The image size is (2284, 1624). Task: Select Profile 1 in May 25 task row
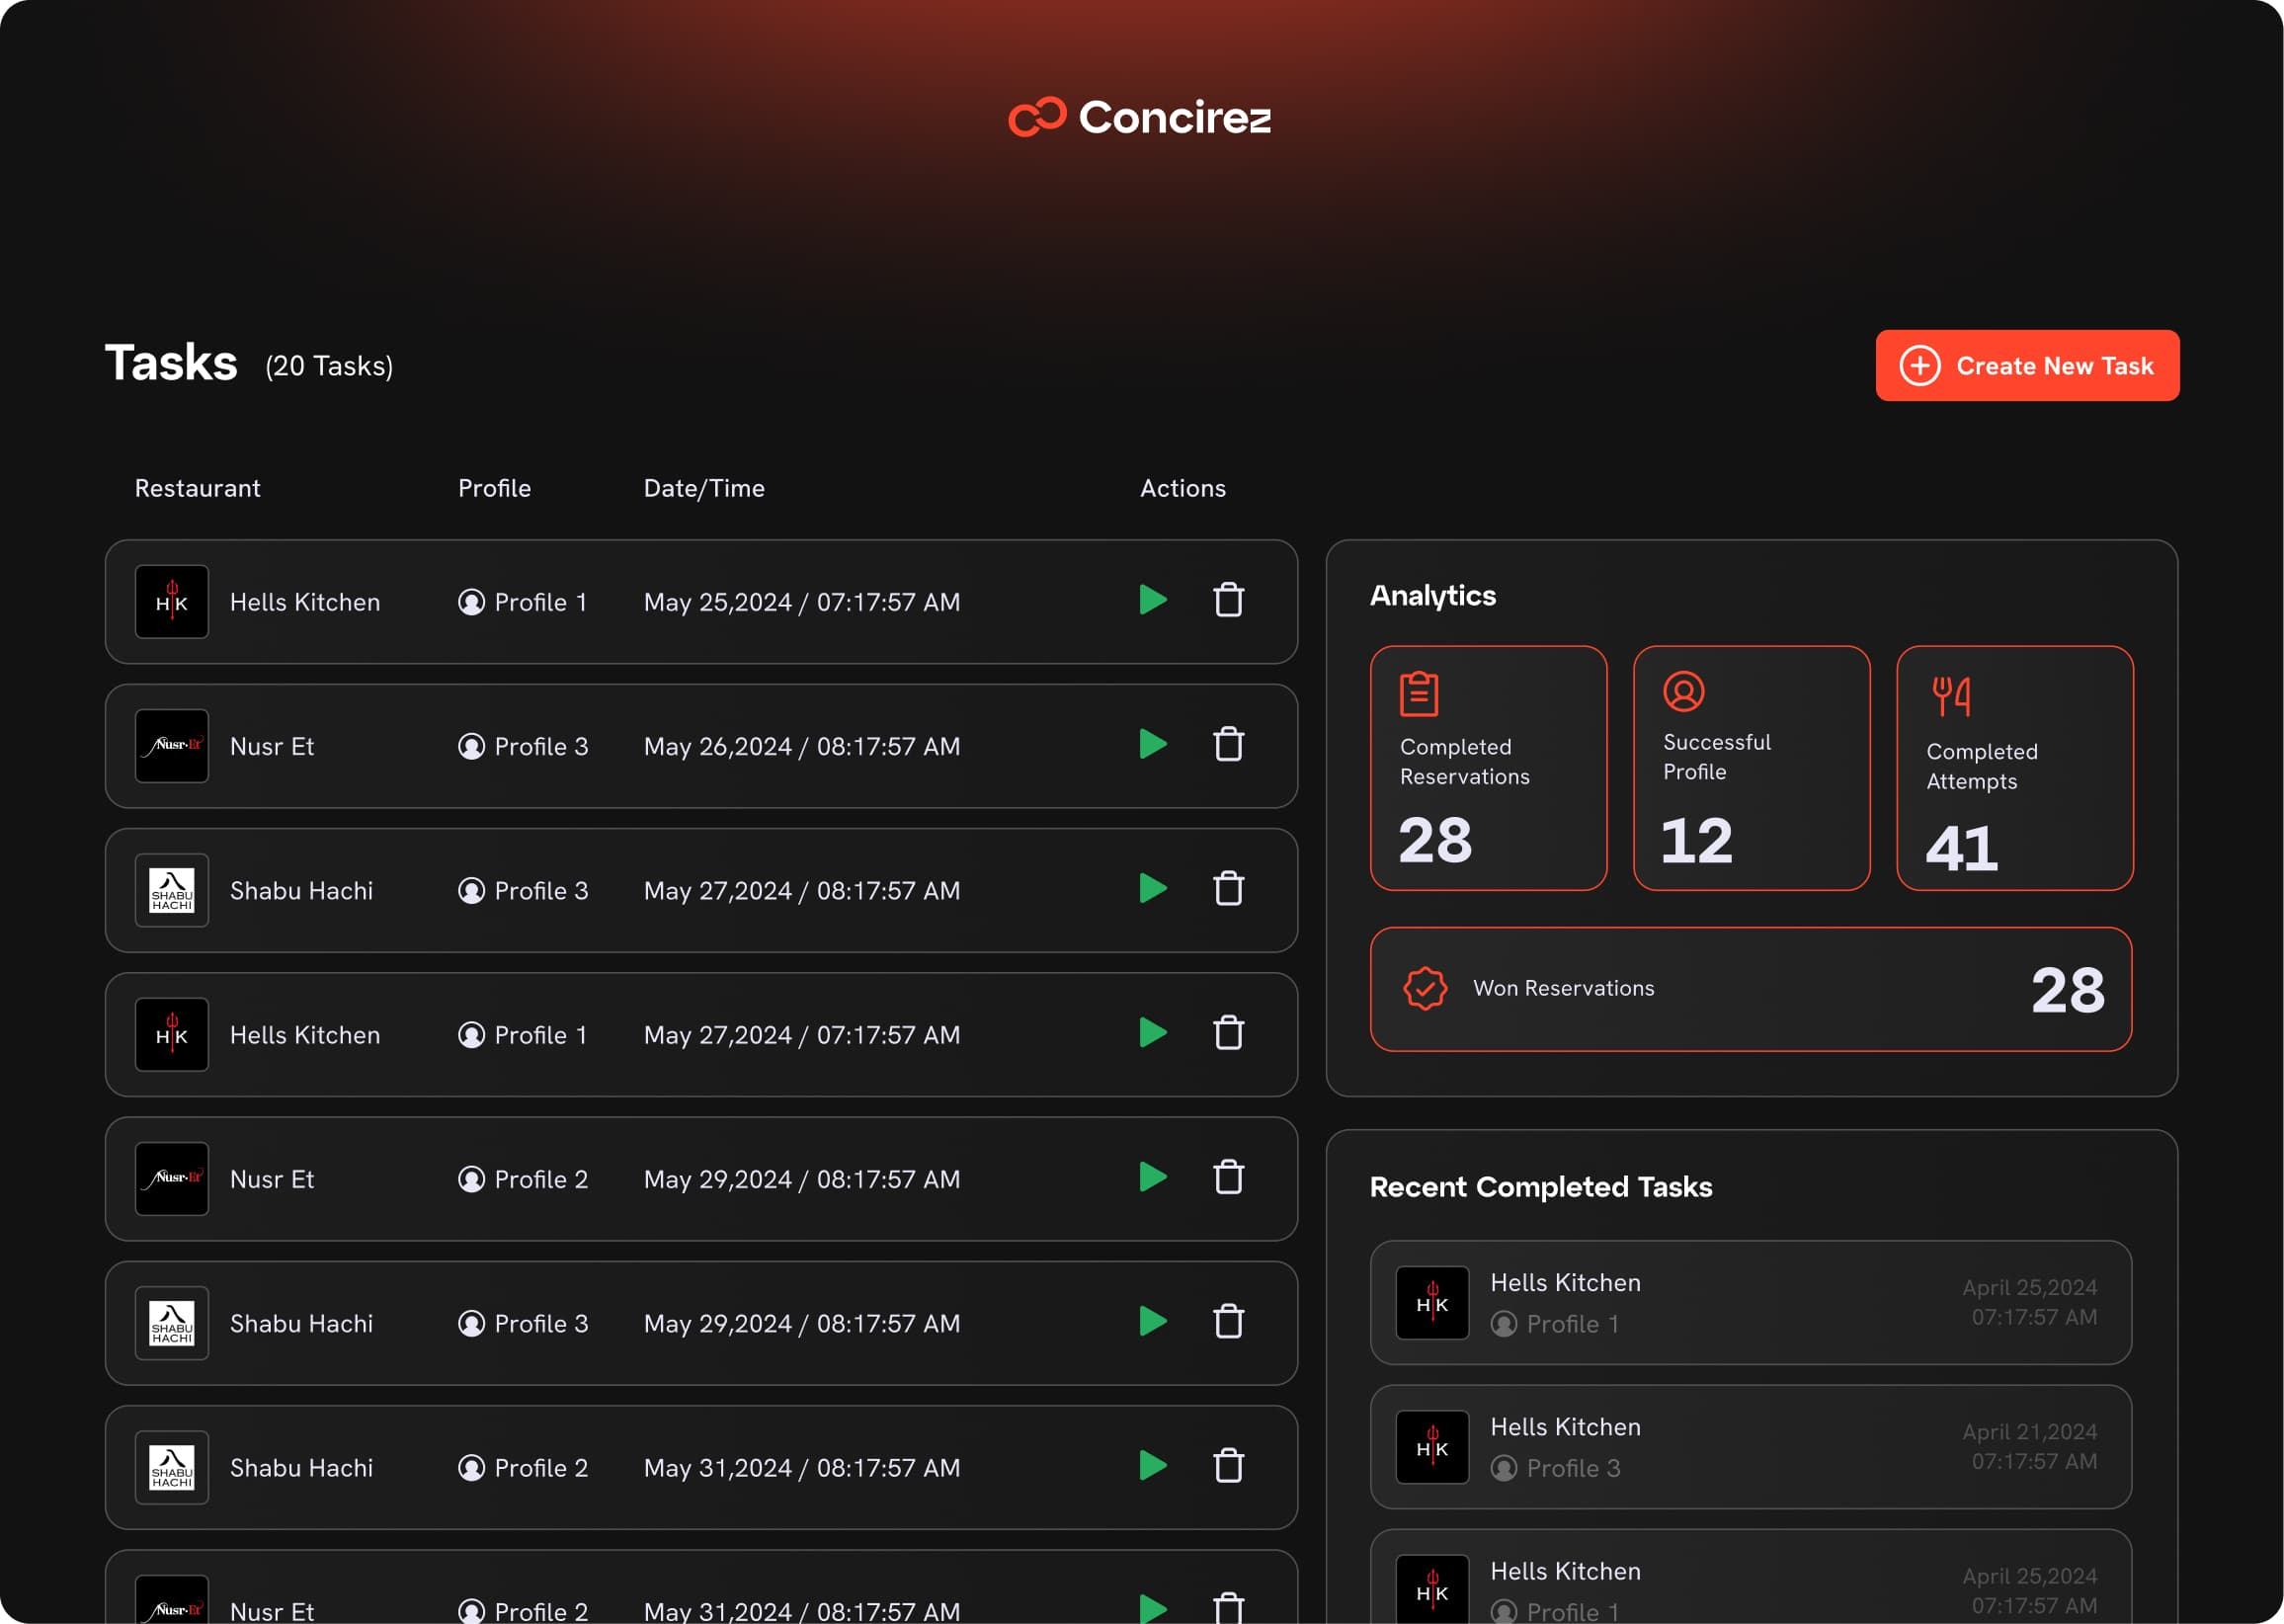click(522, 602)
